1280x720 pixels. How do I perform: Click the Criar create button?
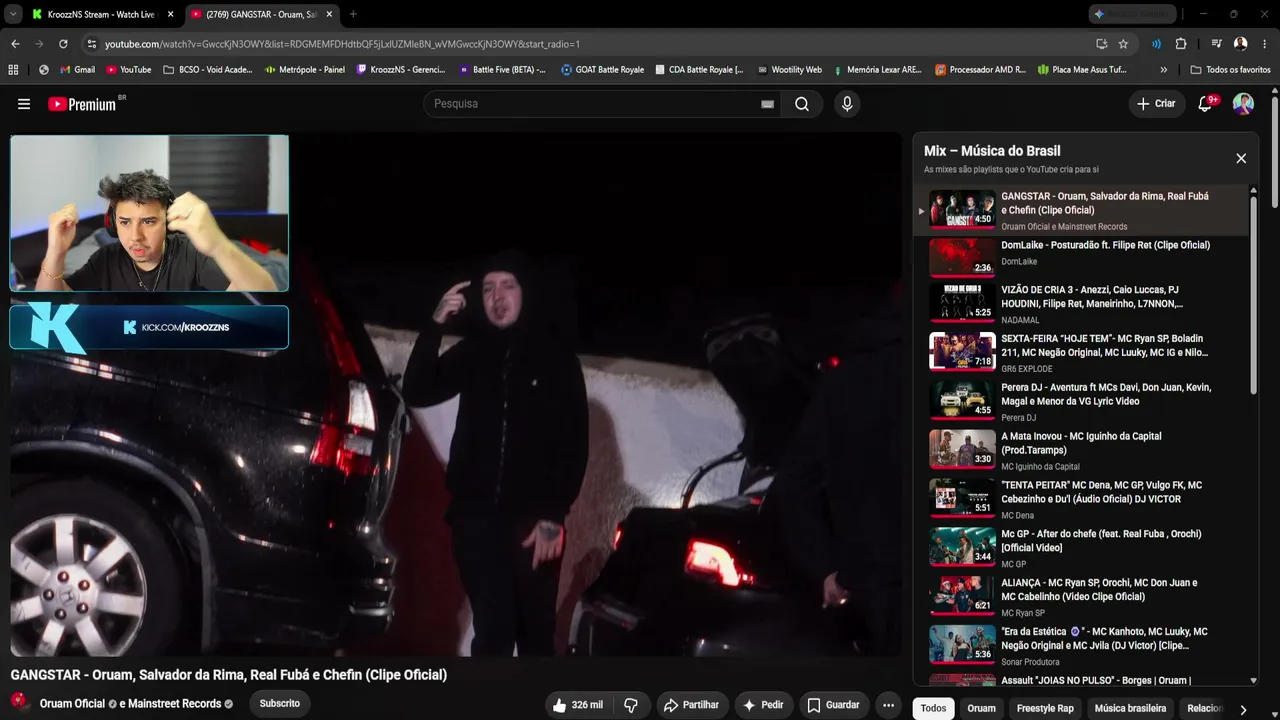1156,104
